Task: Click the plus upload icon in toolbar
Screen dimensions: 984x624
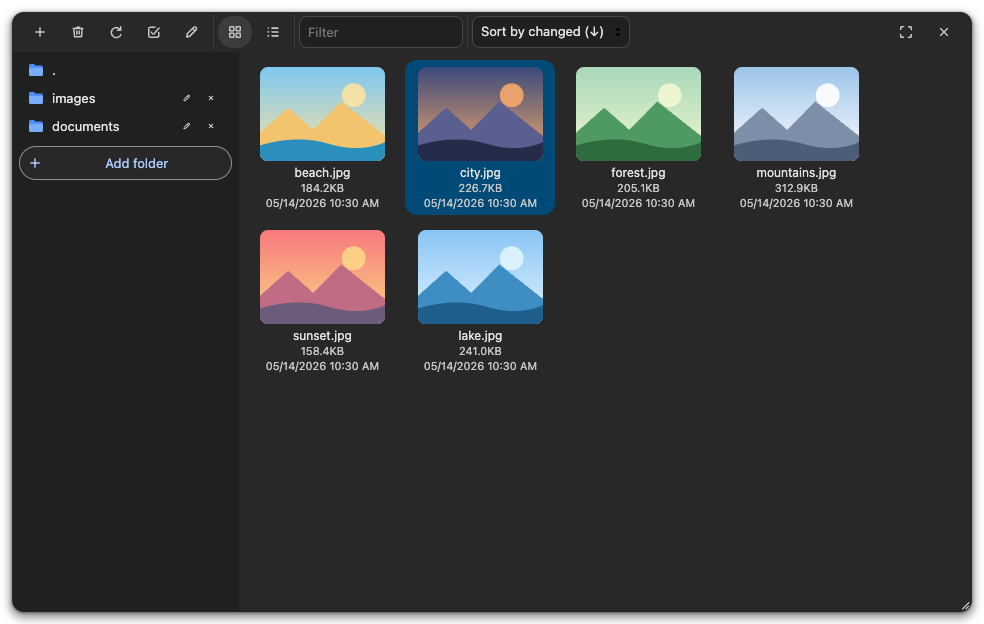Action: pos(40,32)
